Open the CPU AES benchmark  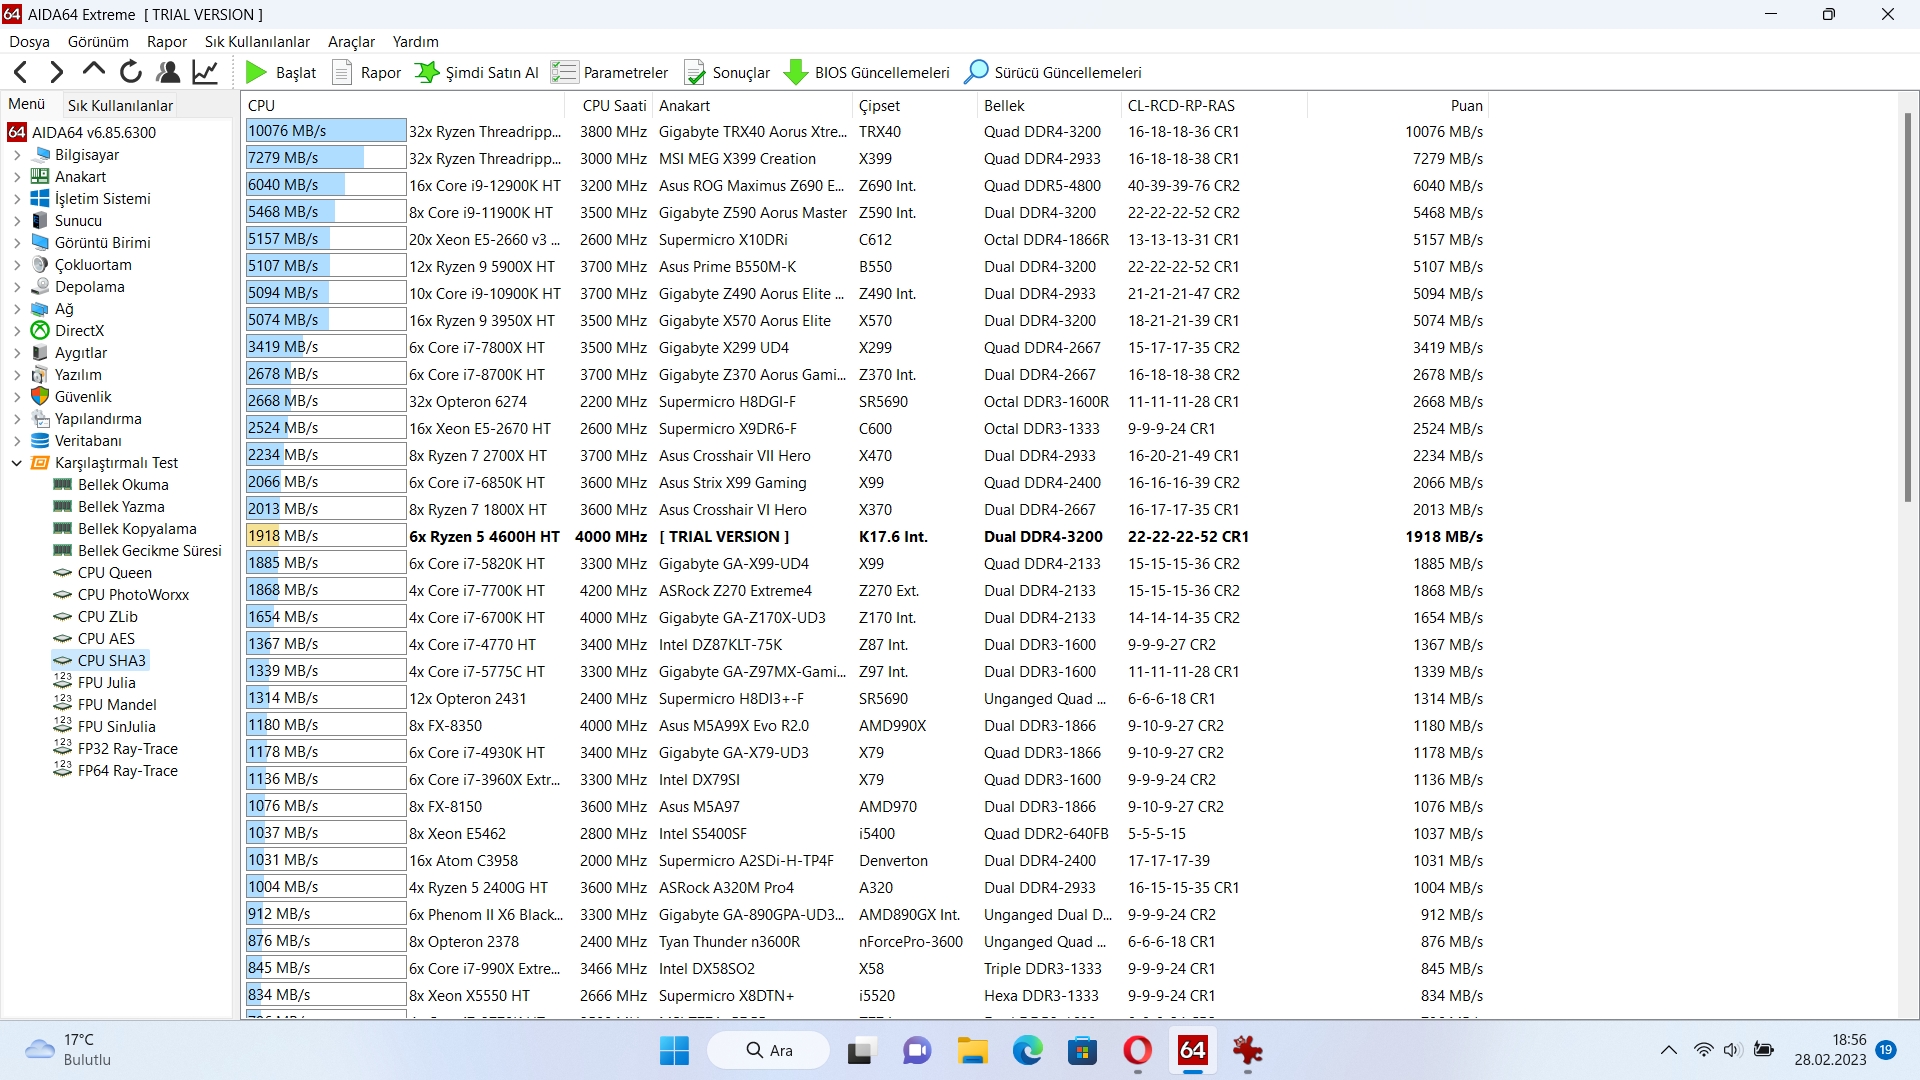click(x=94, y=639)
